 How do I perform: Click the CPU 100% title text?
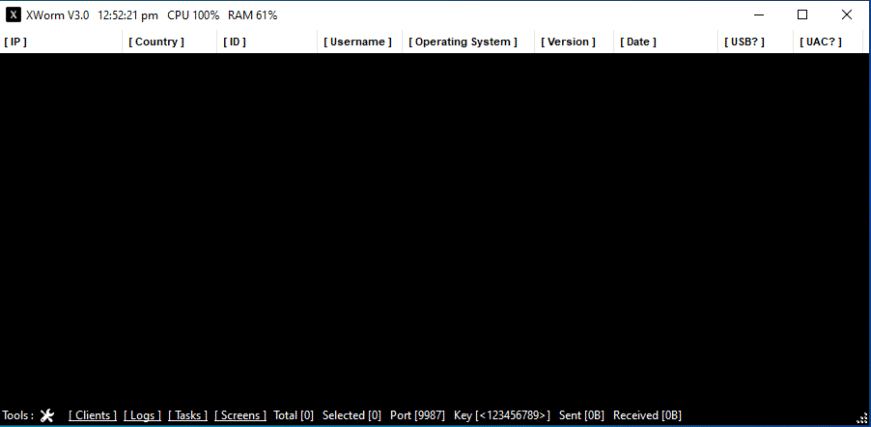point(193,16)
